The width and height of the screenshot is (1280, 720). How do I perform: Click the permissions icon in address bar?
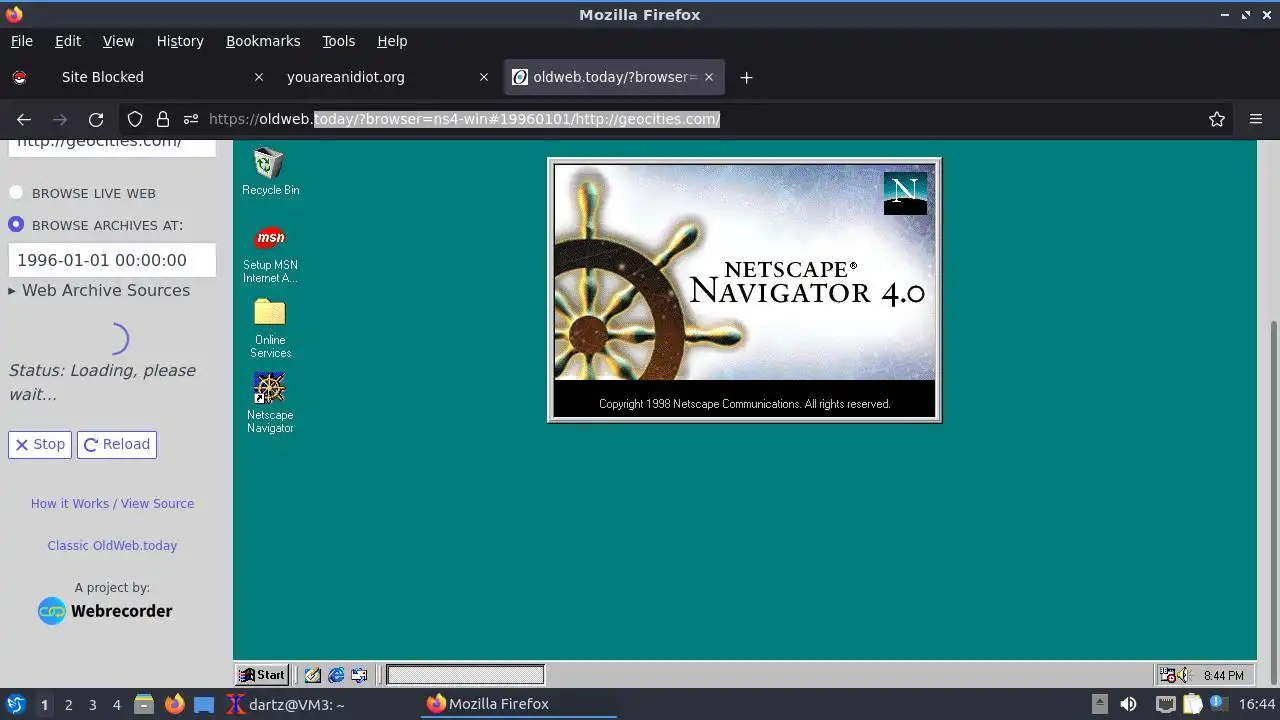pos(191,119)
